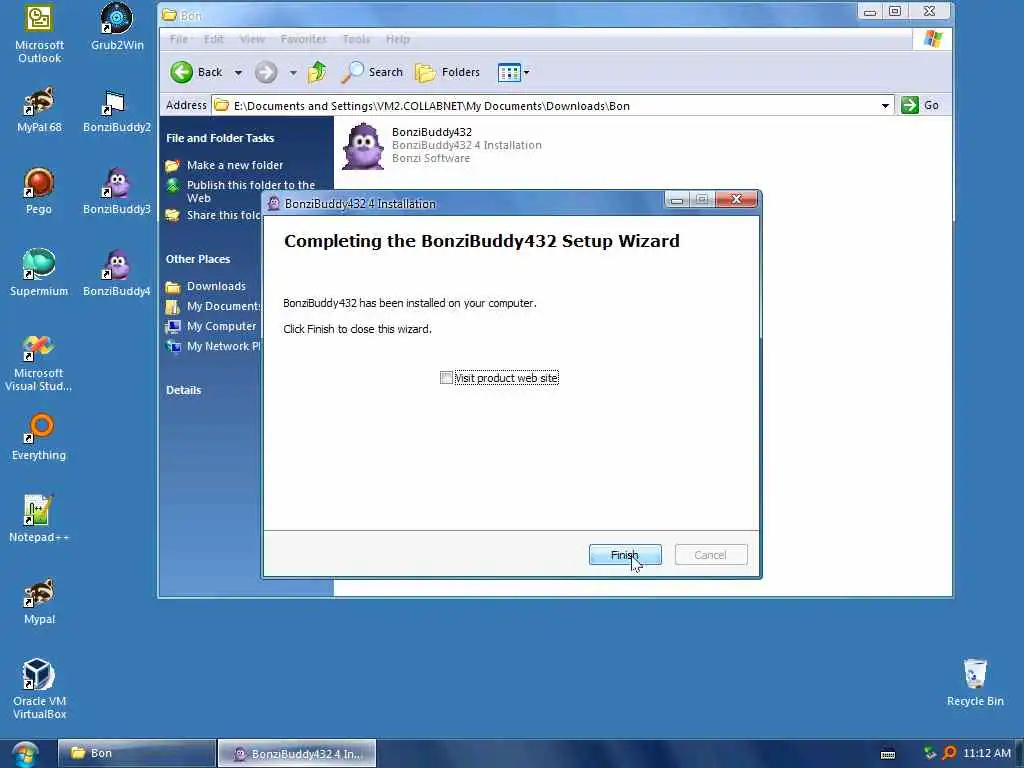Select the BonziBuddy432 installer file icon

[x=363, y=146]
